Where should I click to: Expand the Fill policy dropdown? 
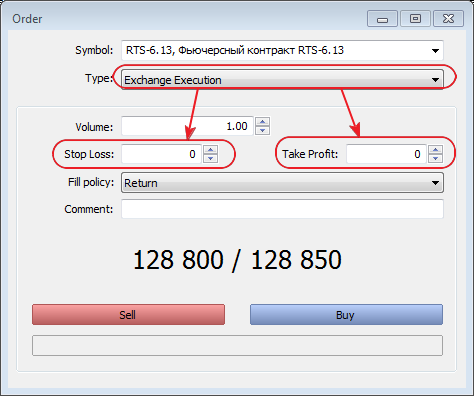click(282, 183)
